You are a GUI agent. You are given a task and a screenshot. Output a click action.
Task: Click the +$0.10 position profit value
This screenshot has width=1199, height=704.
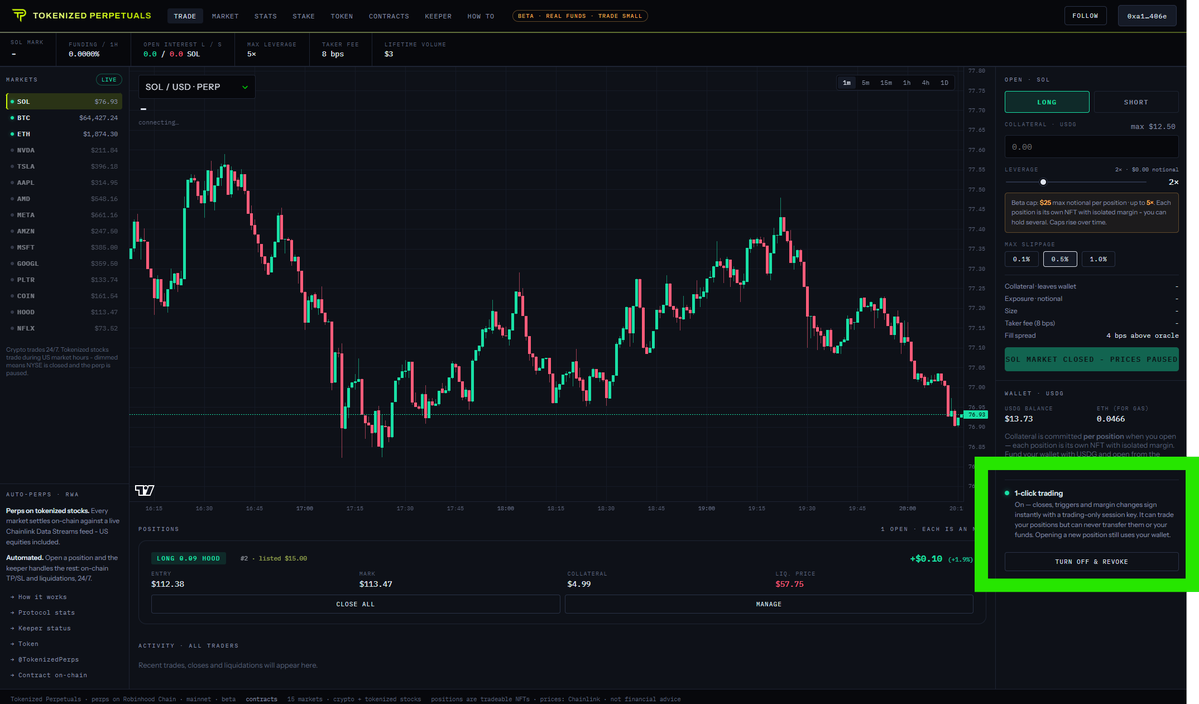pyautogui.click(x=926, y=559)
